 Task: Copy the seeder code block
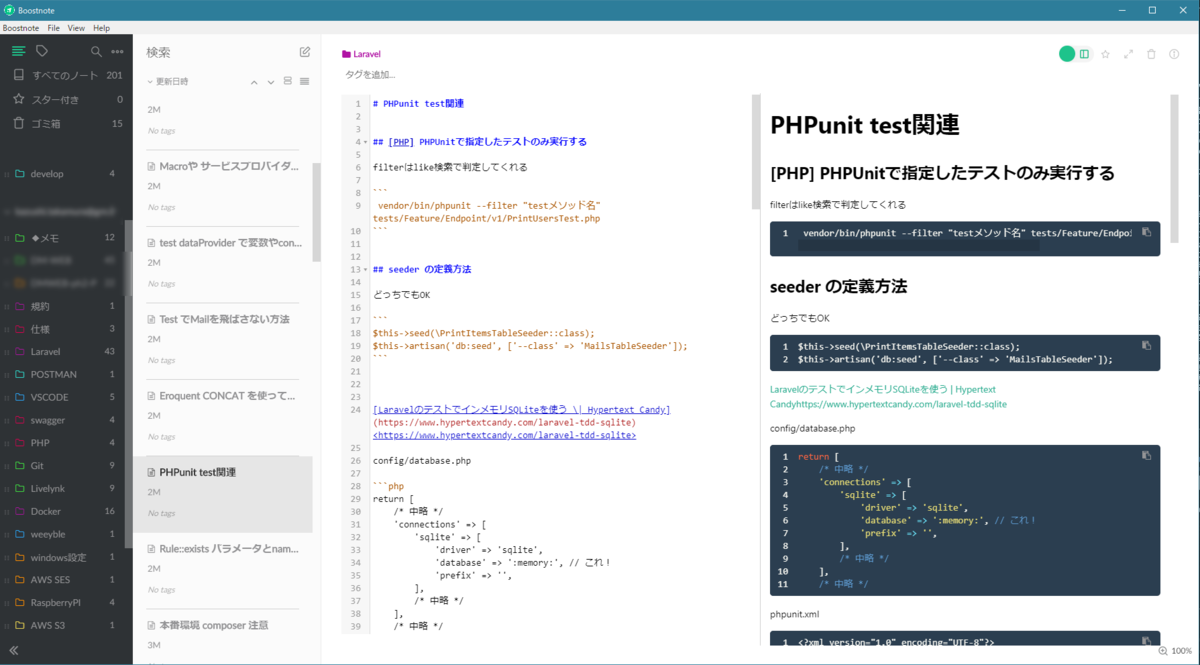coord(1146,345)
